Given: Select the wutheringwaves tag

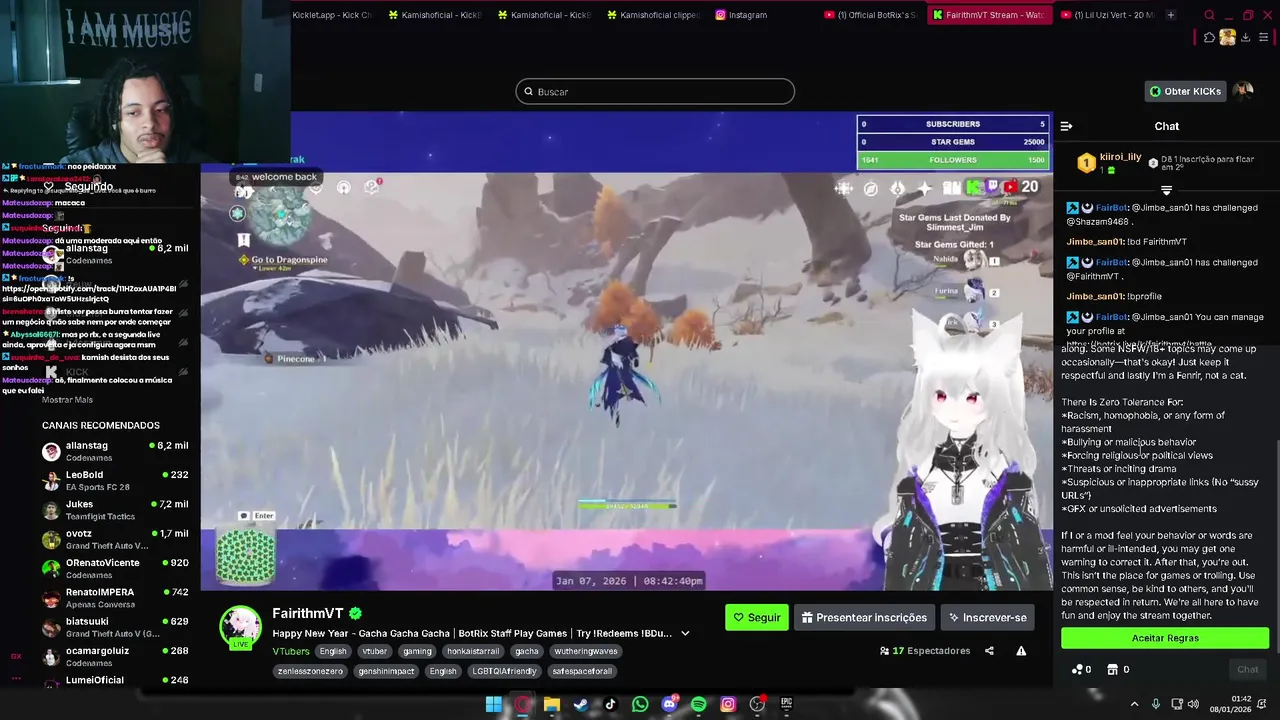Looking at the screenshot, I should coord(586,651).
